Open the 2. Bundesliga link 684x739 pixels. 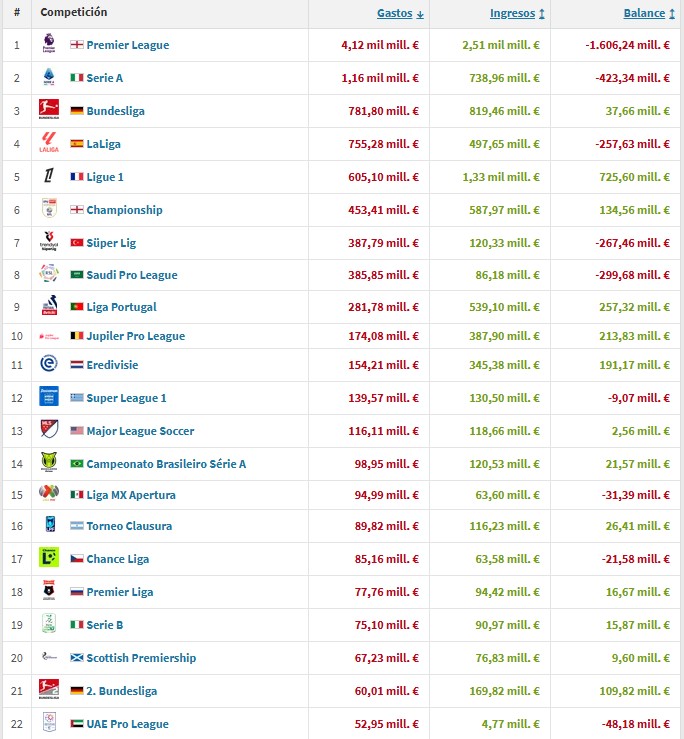point(122,691)
